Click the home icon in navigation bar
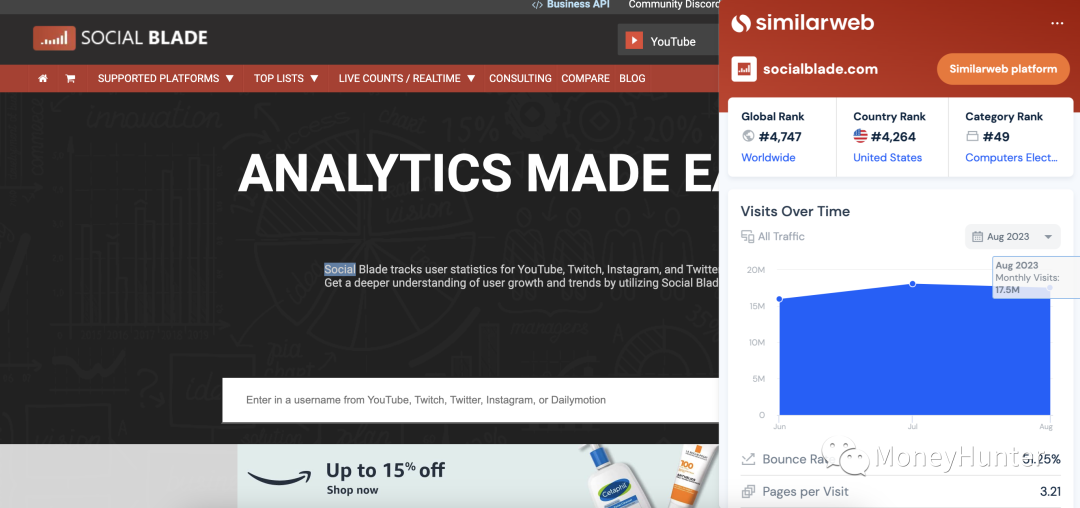The height and width of the screenshot is (508, 1080). [42, 78]
